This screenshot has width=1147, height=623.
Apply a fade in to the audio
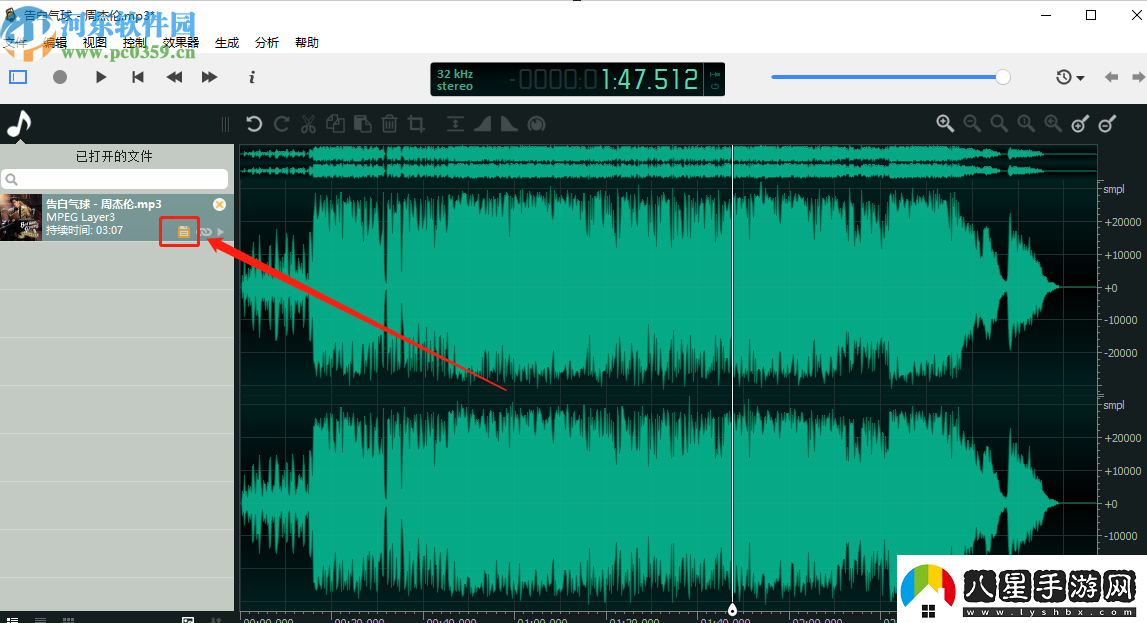[481, 123]
